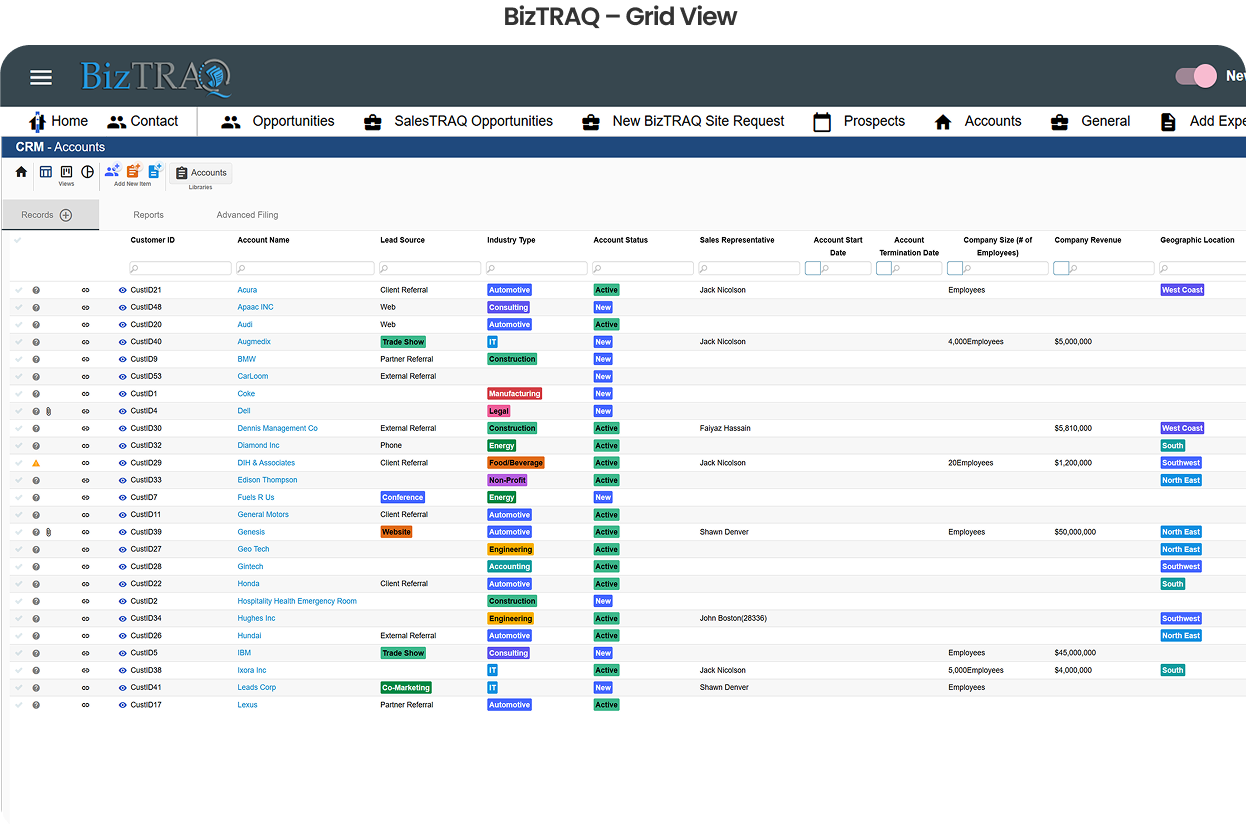Open the Leads Corp account link
This screenshot has height=832, width=1246.
(256, 688)
